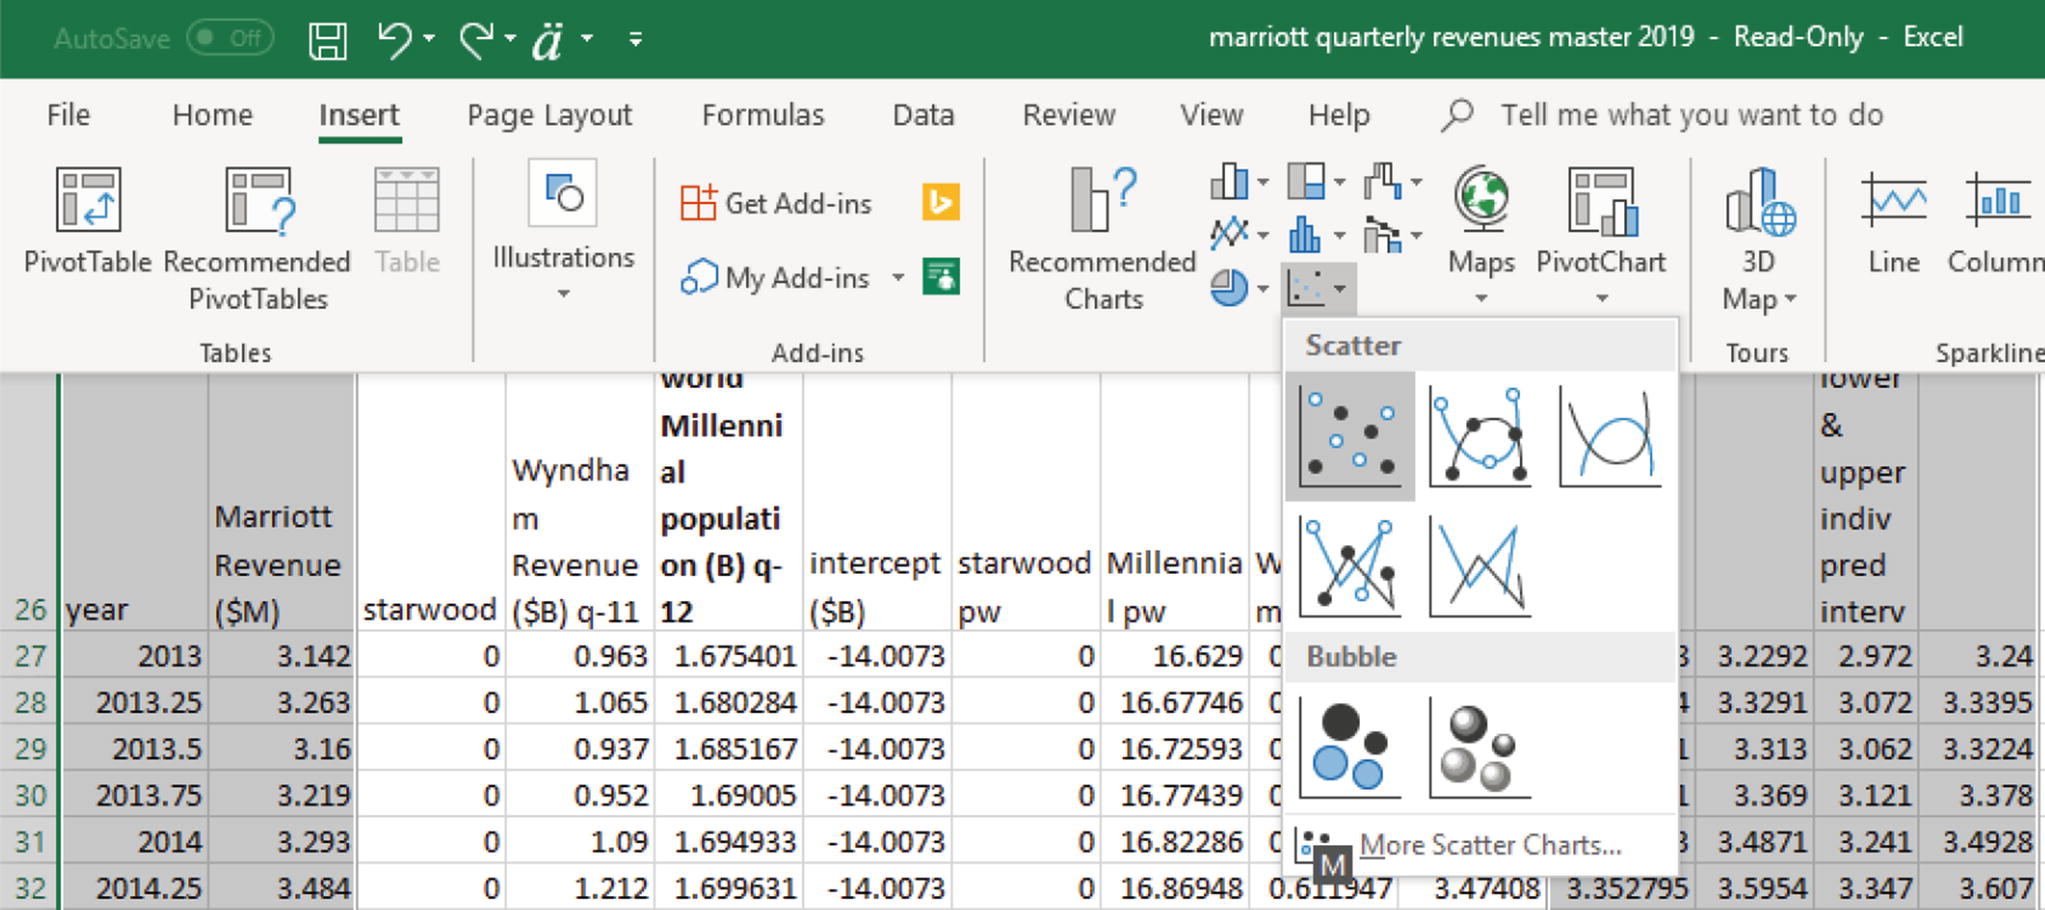Insert a line or area chart

click(x=1239, y=235)
